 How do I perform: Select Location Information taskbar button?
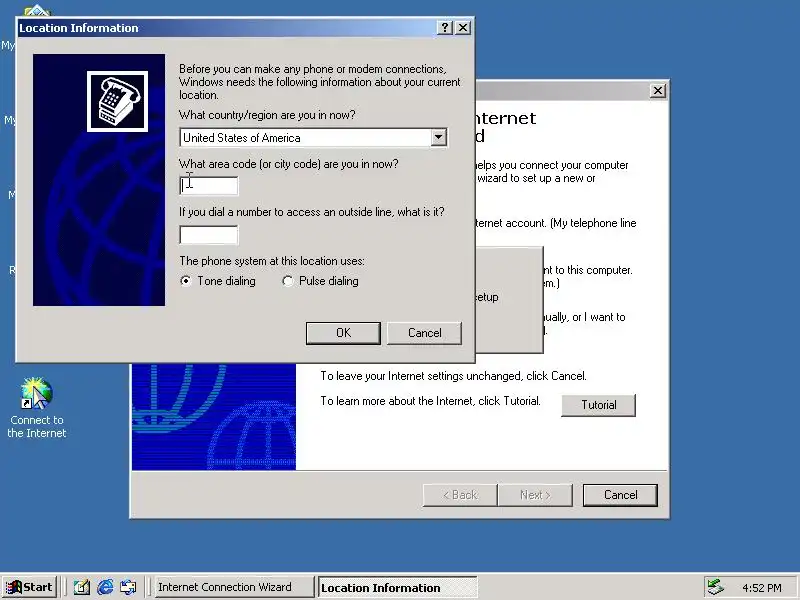click(397, 587)
